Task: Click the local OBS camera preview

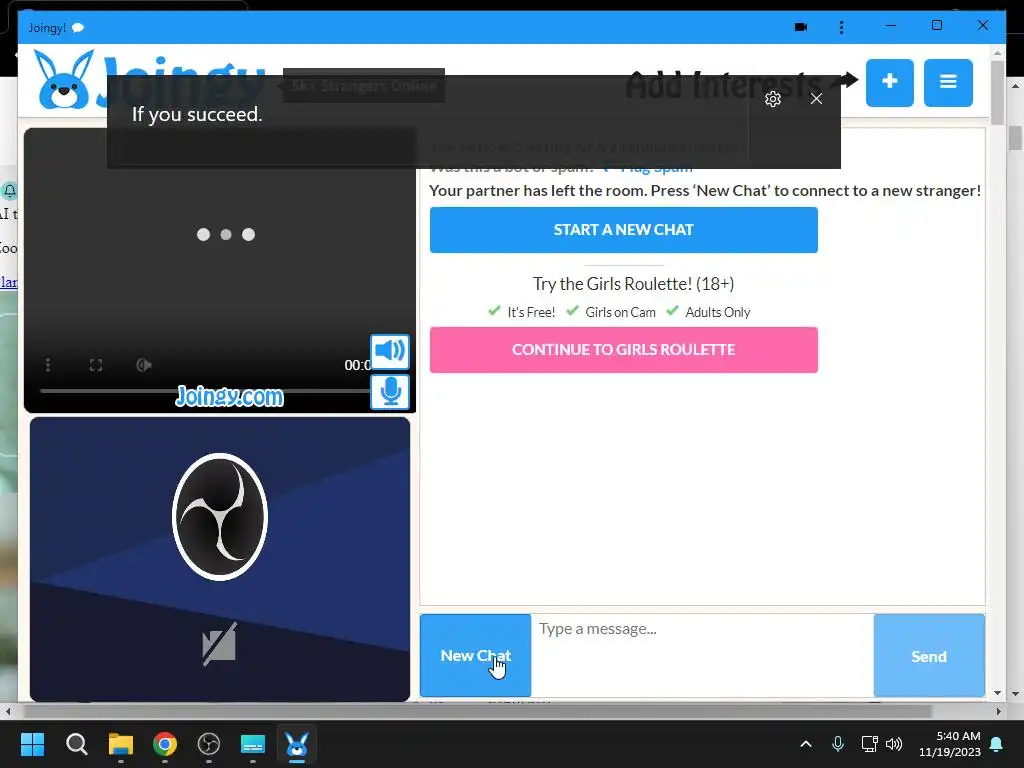Action: click(220, 559)
